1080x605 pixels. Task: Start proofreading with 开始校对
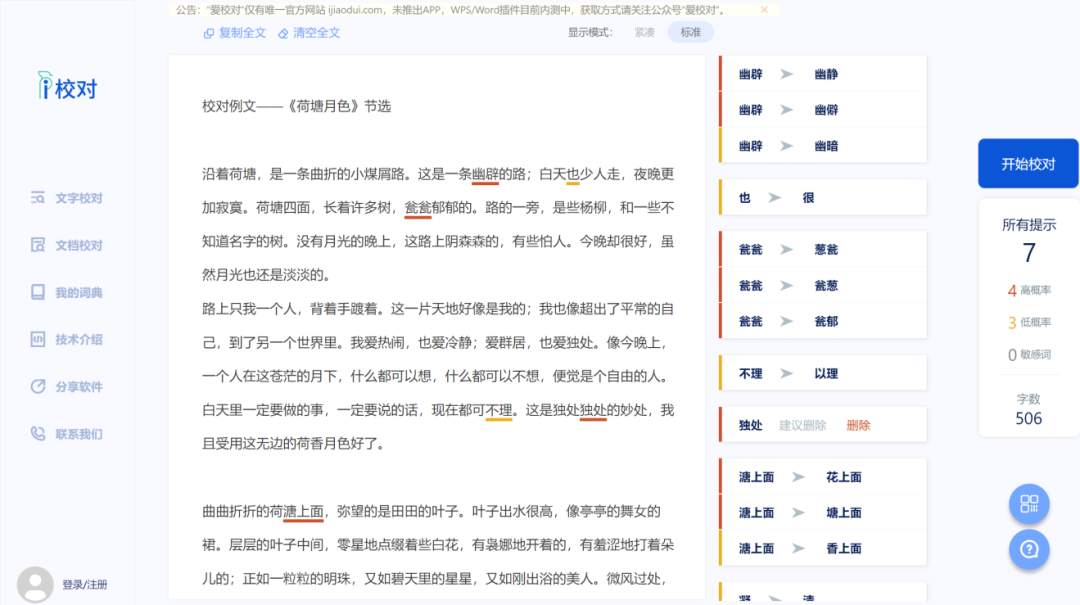(x=1028, y=164)
